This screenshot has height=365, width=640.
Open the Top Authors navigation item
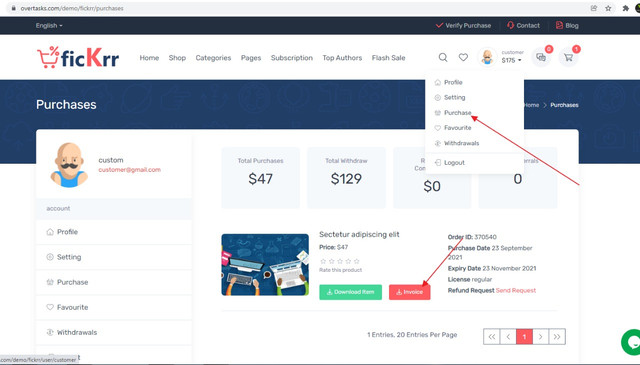coord(342,58)
